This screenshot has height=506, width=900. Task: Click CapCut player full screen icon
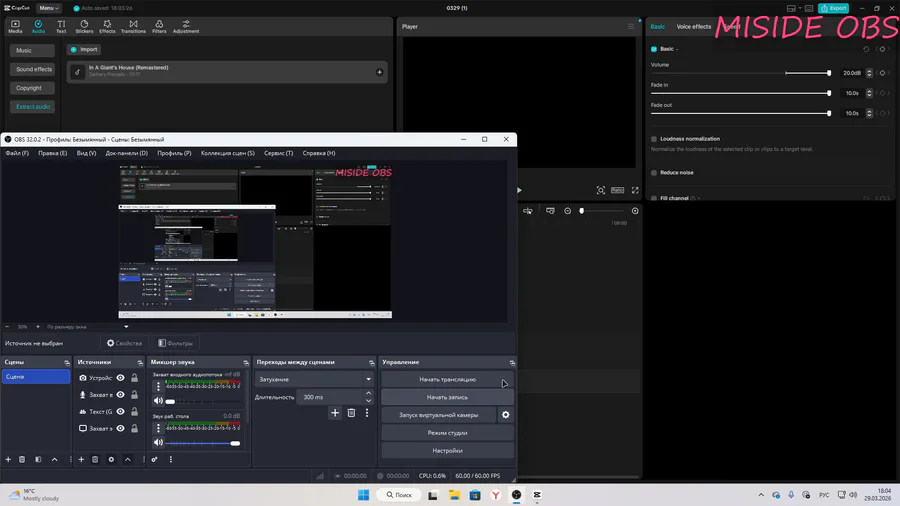pos(635,190)
